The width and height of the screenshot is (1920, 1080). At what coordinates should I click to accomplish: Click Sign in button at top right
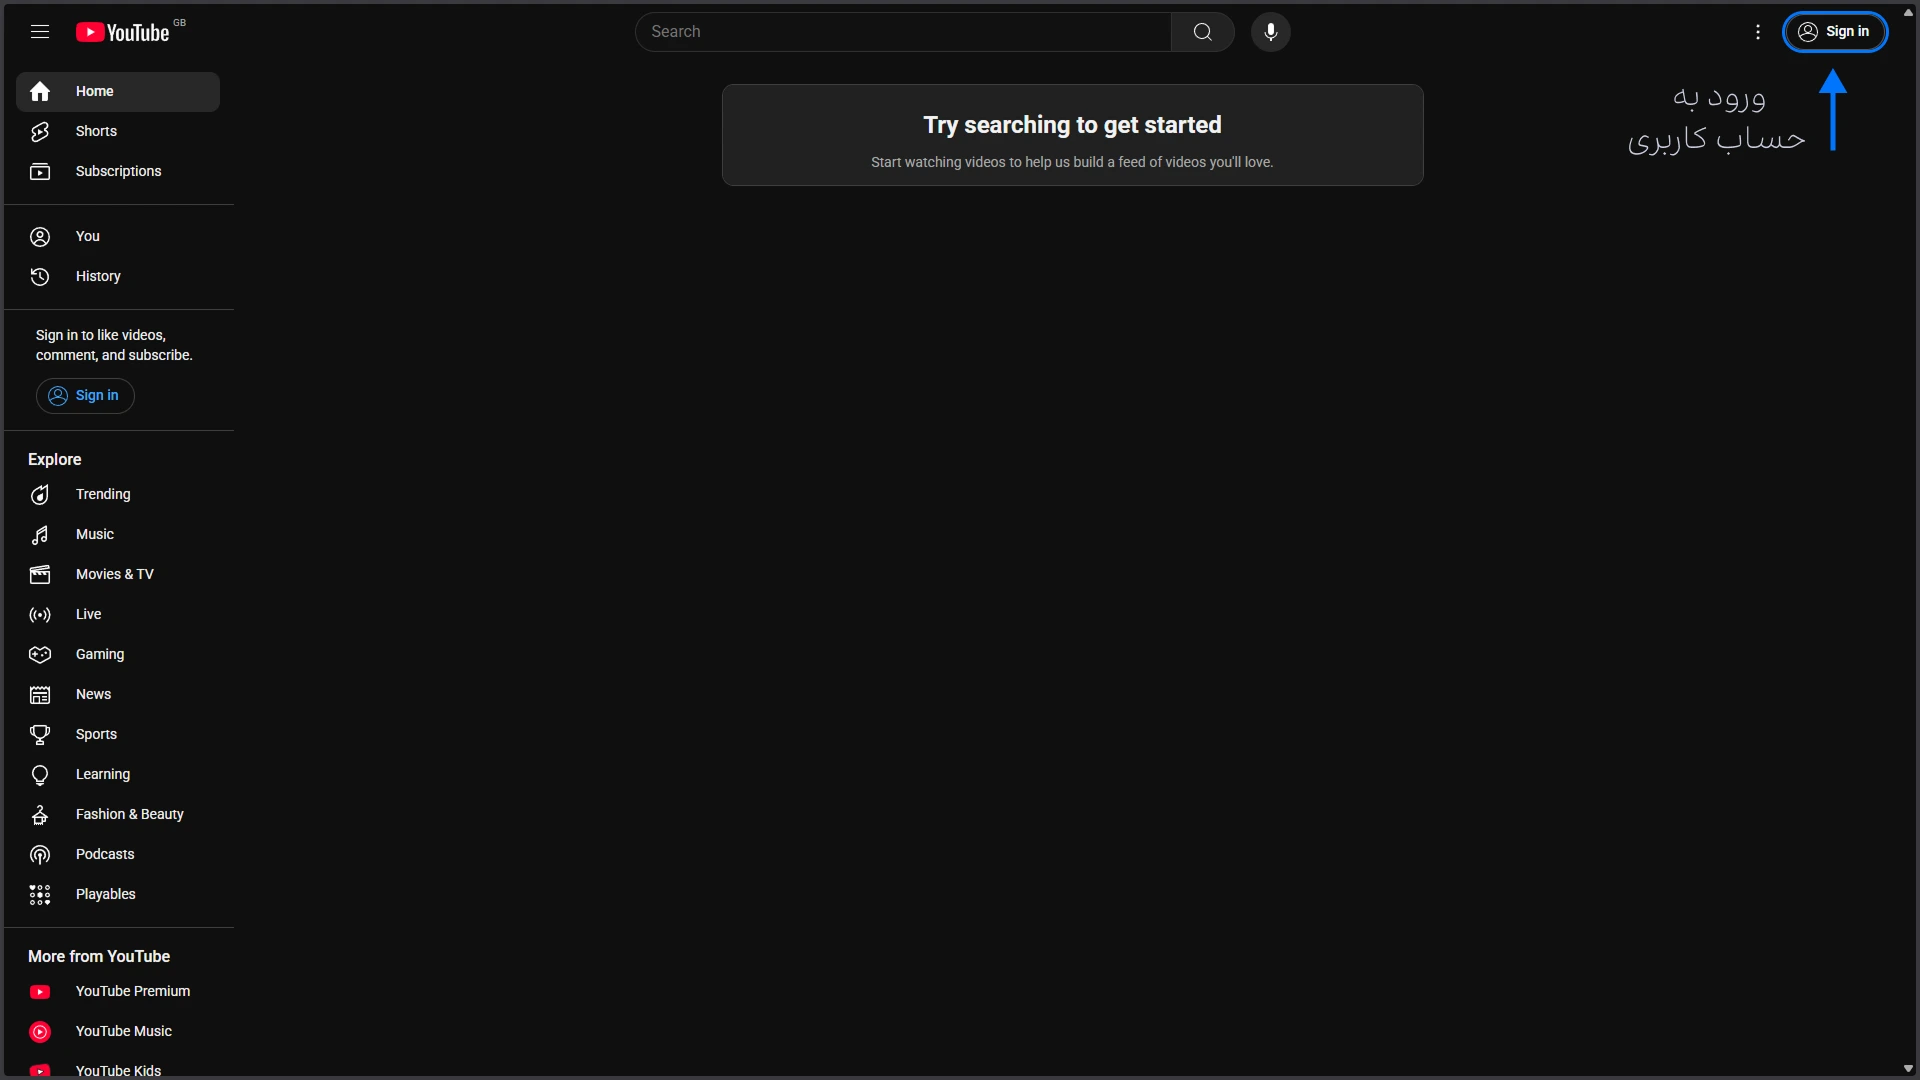click(x=1834, y=32)
